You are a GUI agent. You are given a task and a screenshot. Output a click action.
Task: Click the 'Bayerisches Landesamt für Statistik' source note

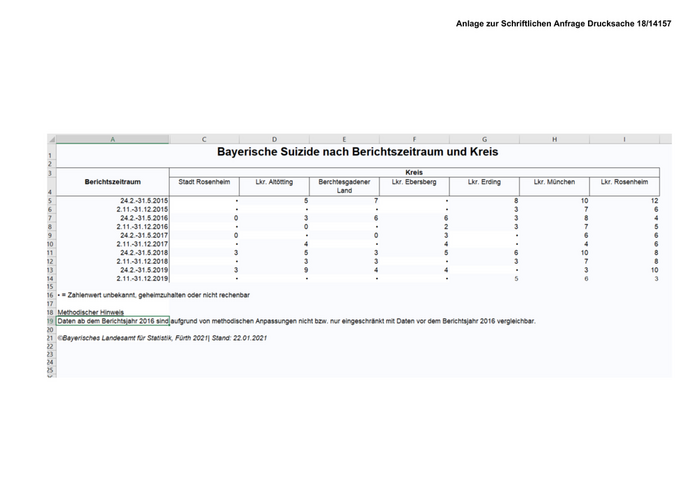[162, 339]
